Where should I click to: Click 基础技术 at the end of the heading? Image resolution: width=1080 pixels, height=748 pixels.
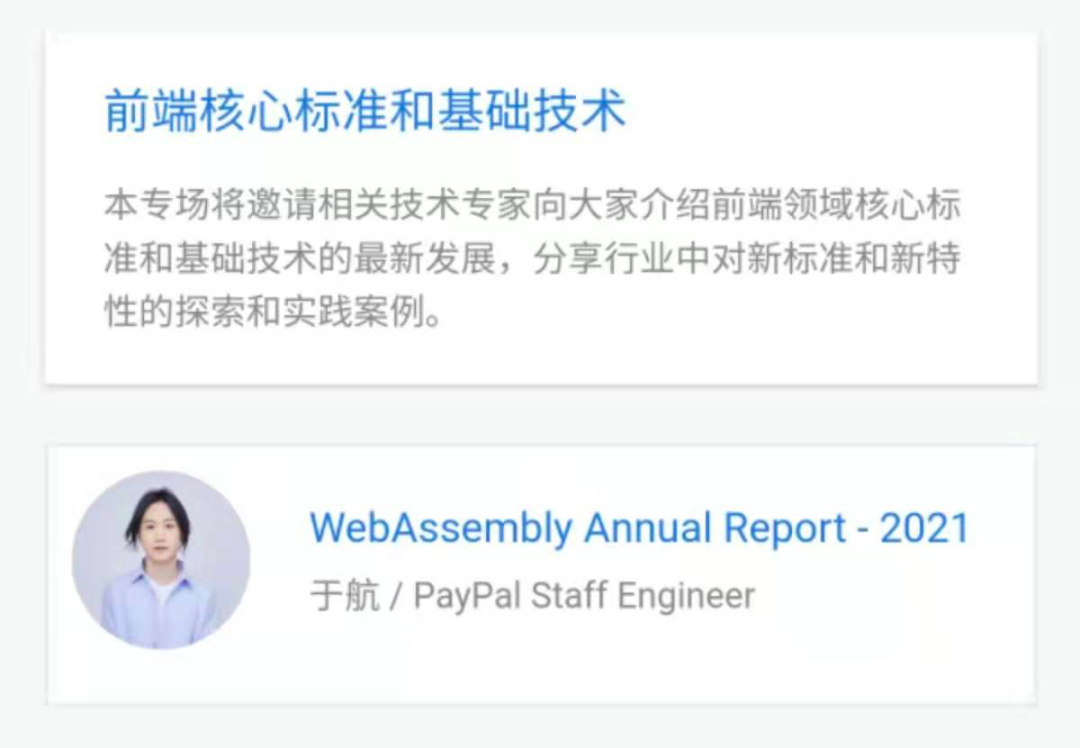pos(532,111)
